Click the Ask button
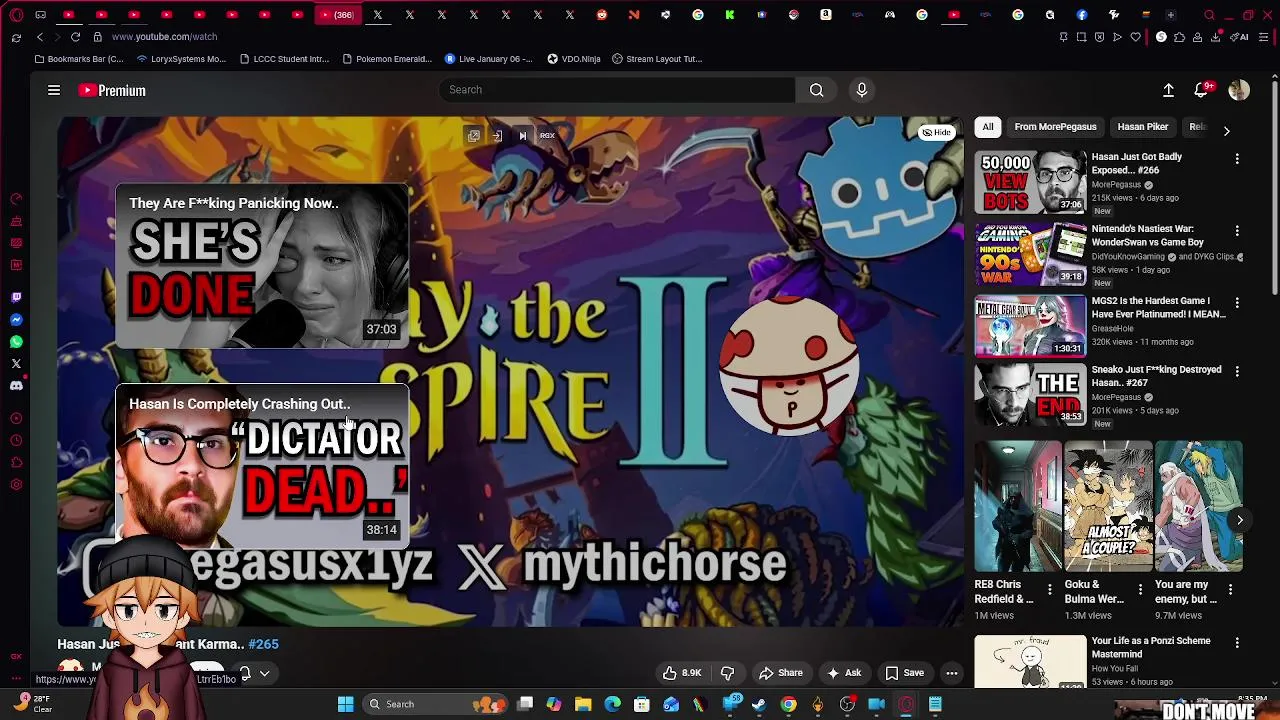Screen dimensions: 1280x720 coord(843,673)
